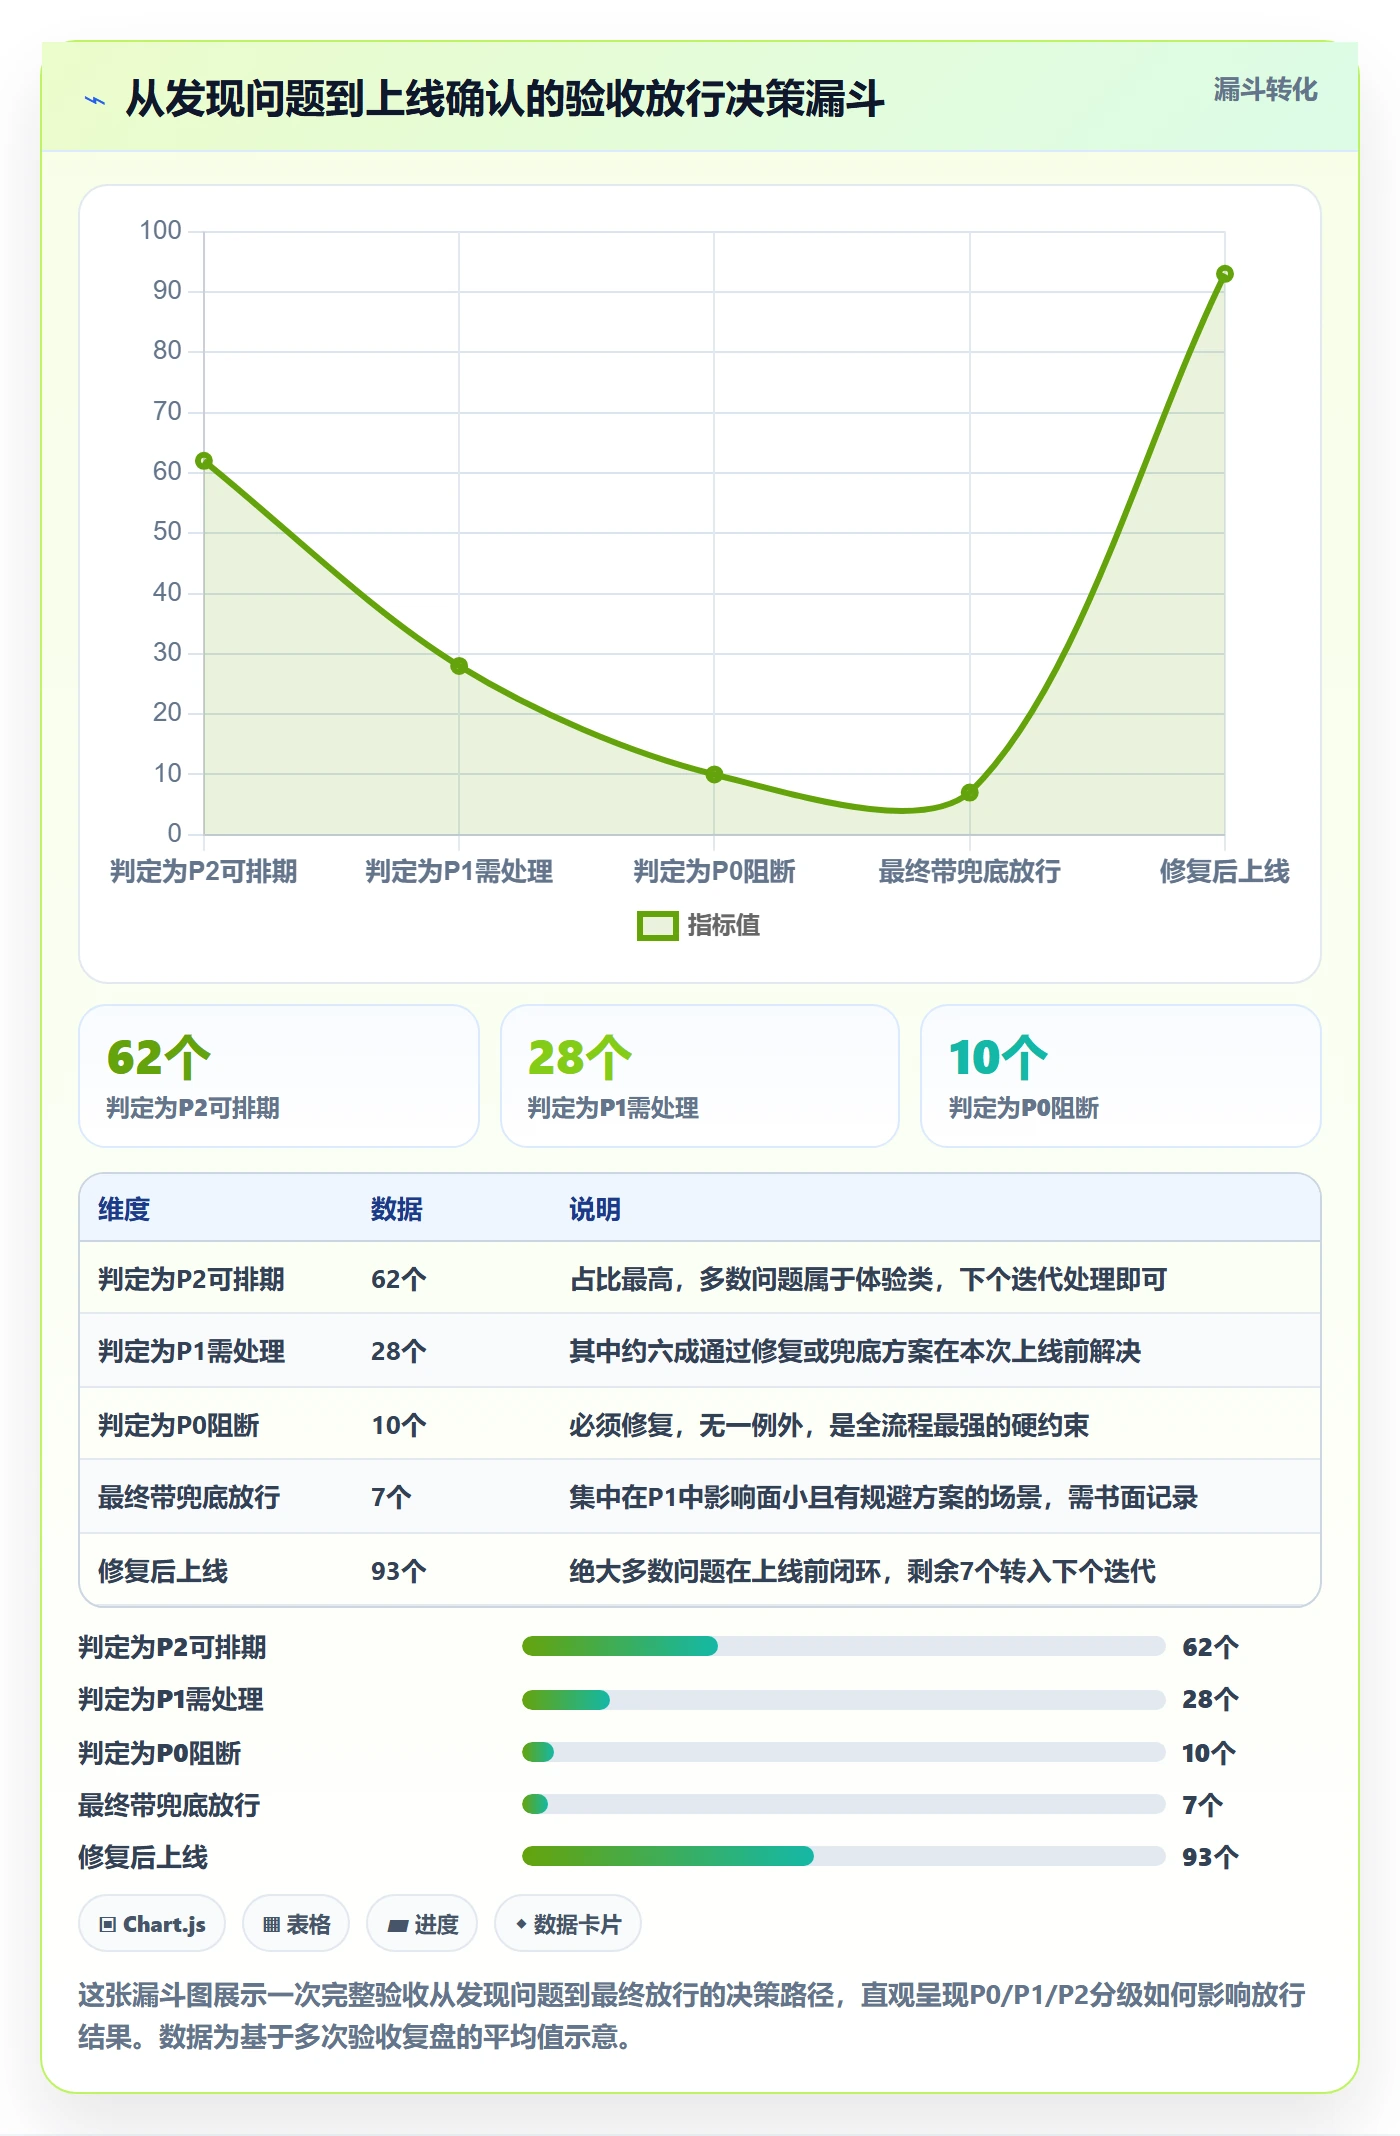Open the 62个 判定为P2可排期 card

pos(279,1076)
